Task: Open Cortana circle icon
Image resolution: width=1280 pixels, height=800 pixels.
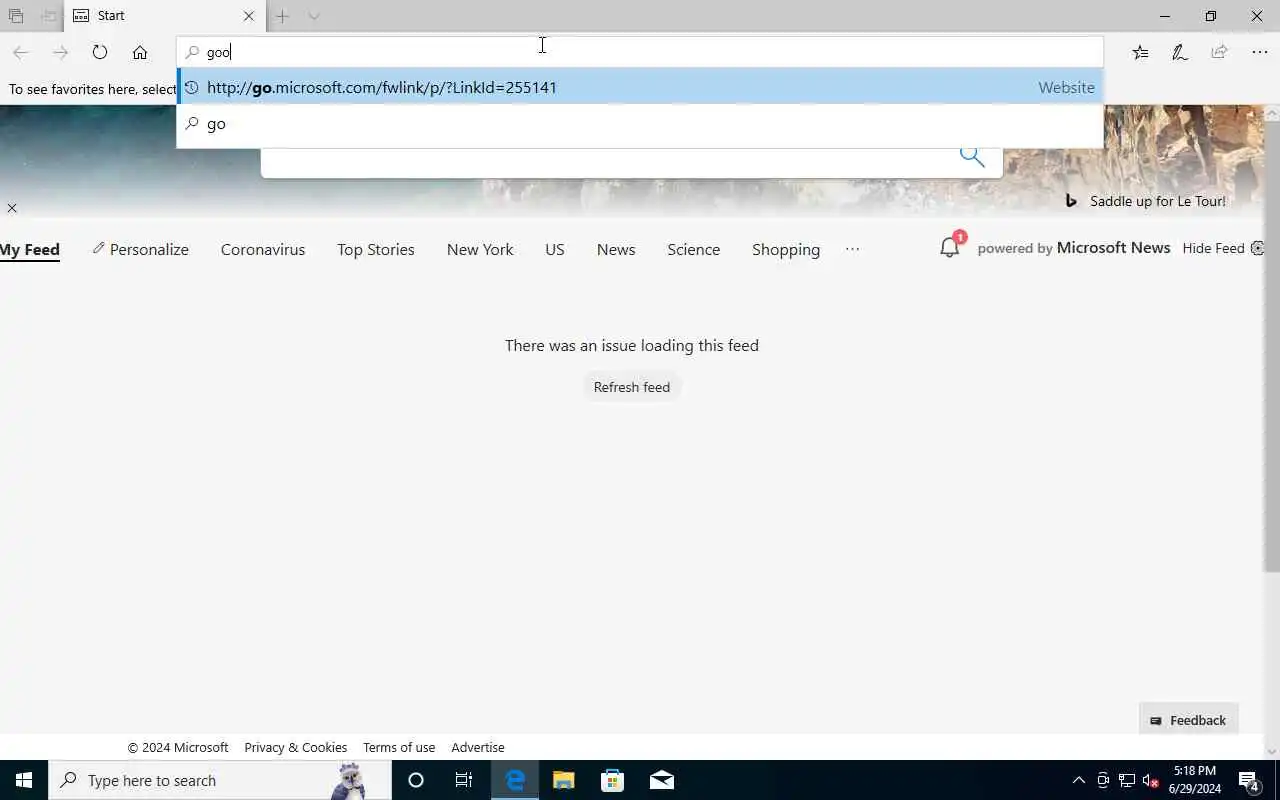Action: click(416, 780)
